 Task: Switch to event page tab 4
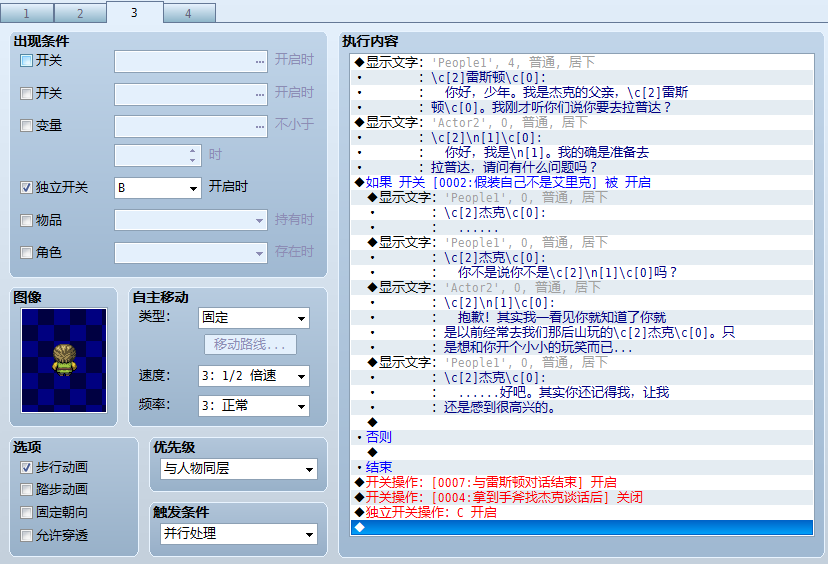[189, 13]
